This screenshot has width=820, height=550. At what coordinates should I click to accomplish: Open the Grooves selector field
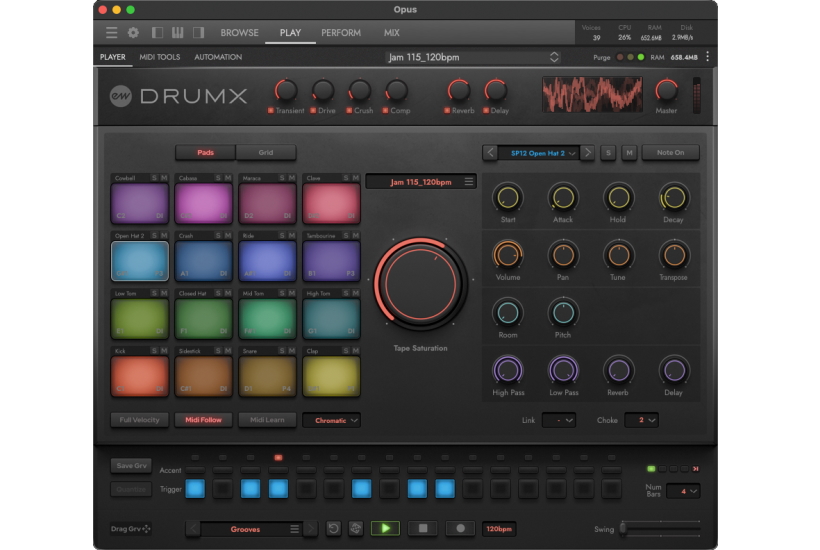[250, 529]
